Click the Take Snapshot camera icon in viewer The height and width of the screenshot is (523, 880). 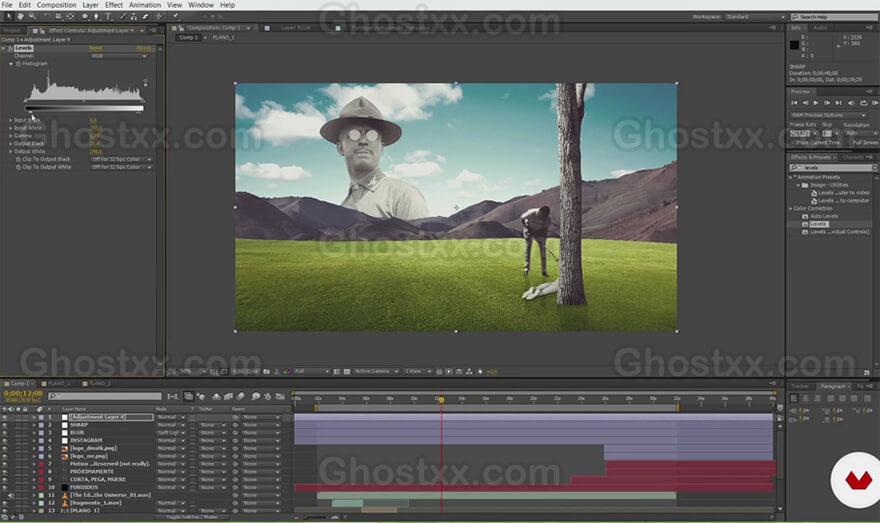tap(266, 371)
